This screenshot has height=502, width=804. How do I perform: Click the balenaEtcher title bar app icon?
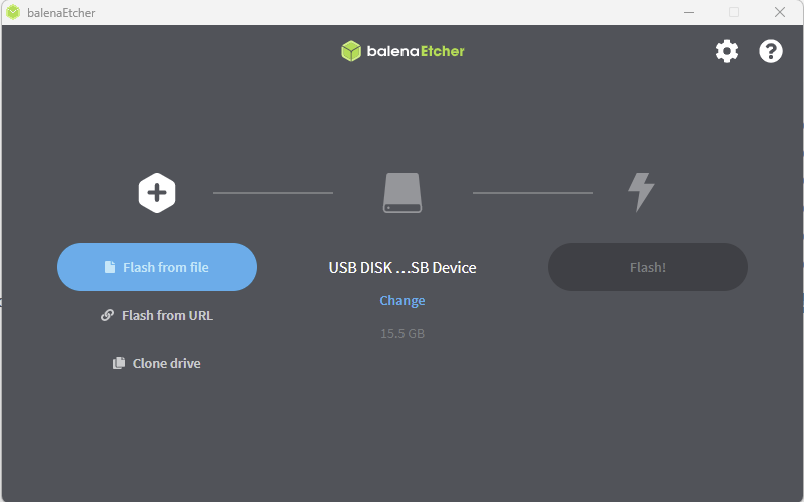click(x=13, y=12)
